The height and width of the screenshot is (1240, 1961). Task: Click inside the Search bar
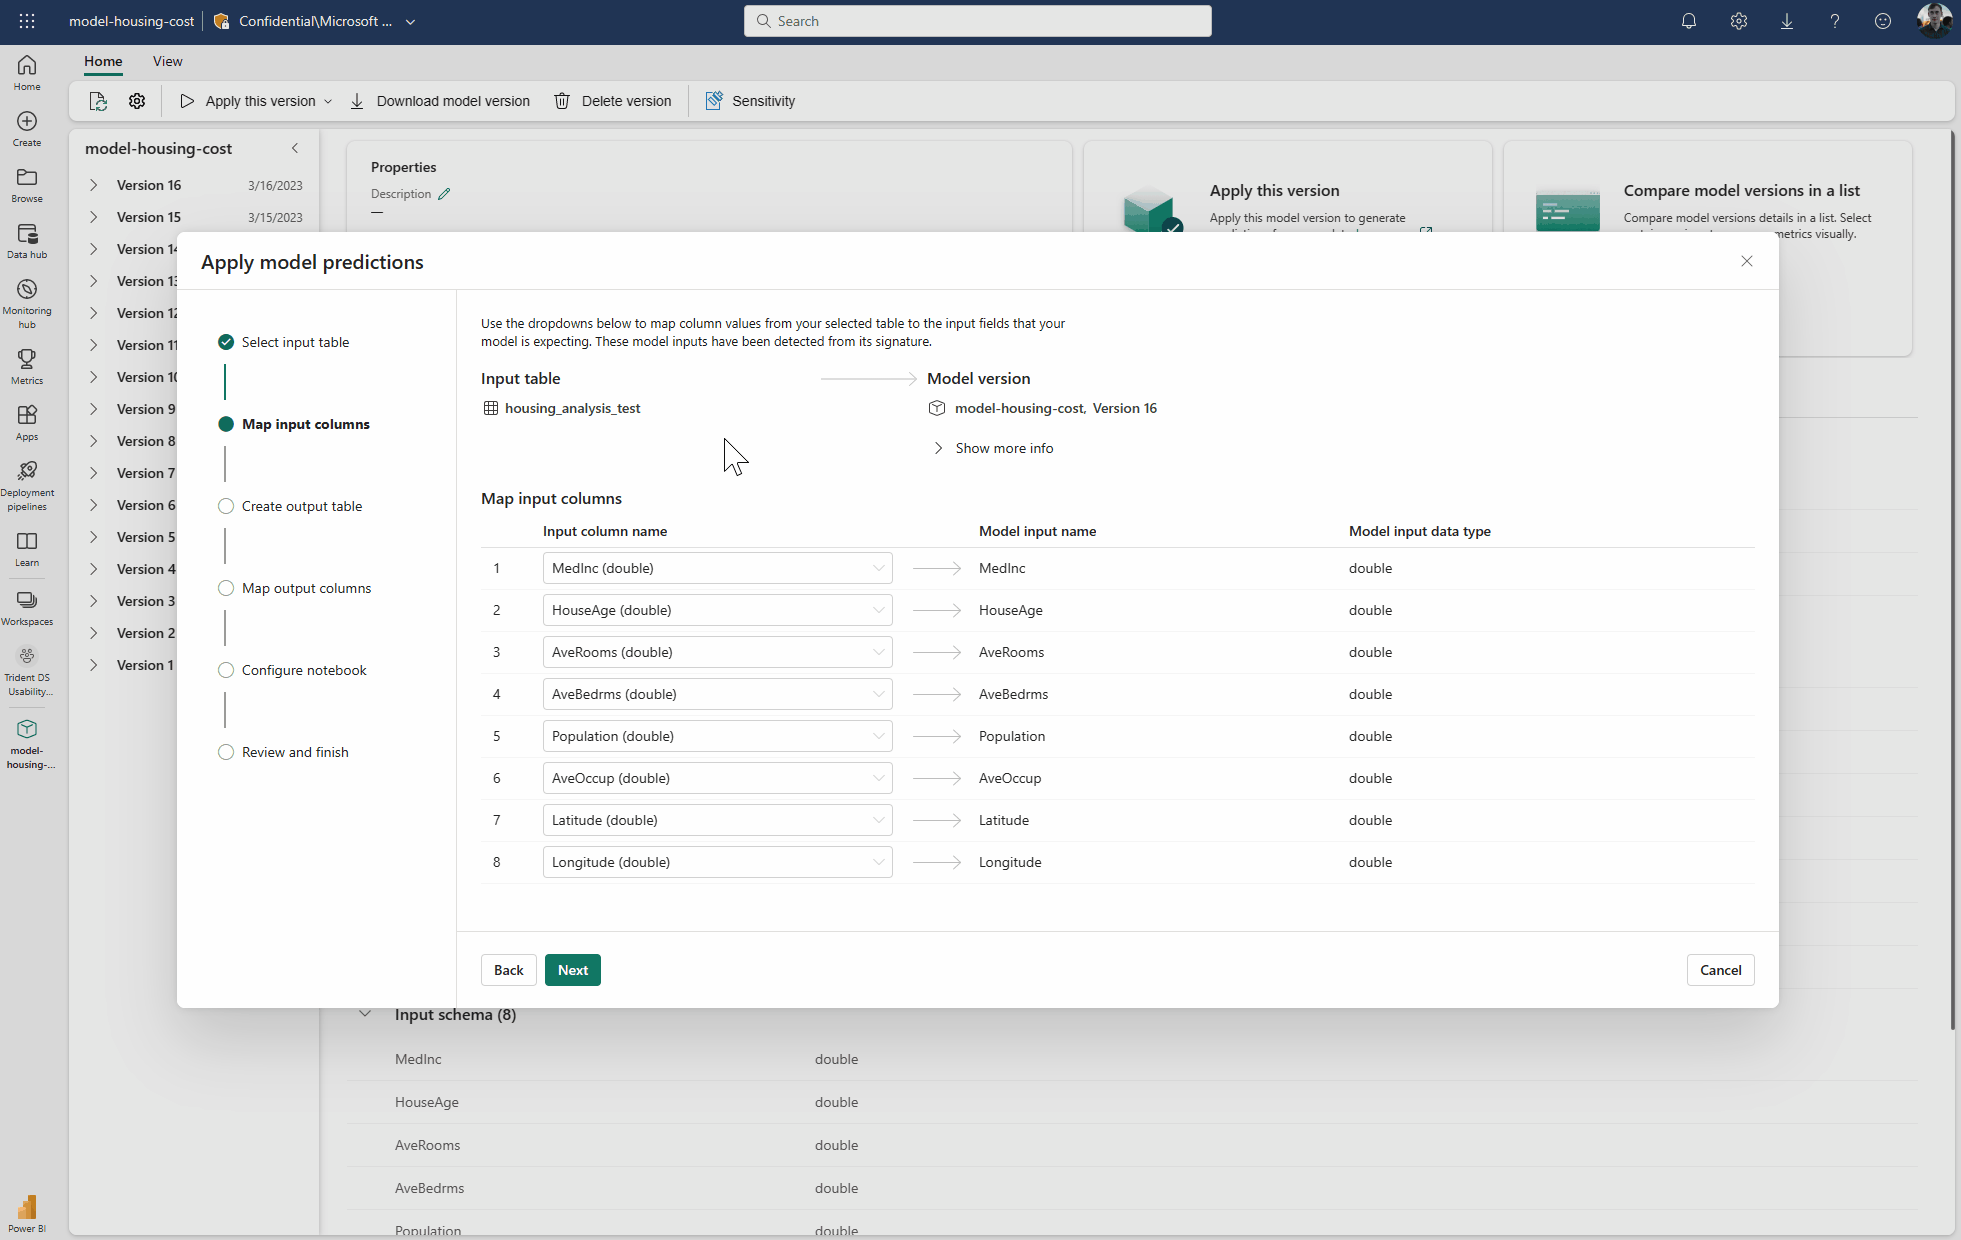point(977,20)
